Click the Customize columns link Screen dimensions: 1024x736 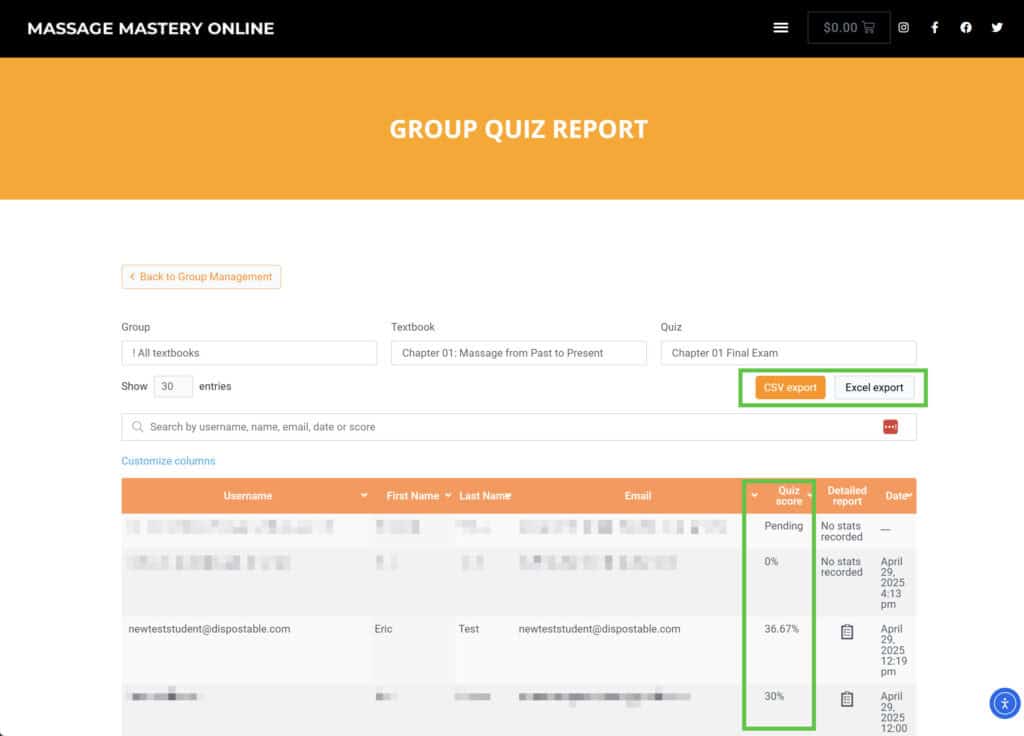pos(168,461)
